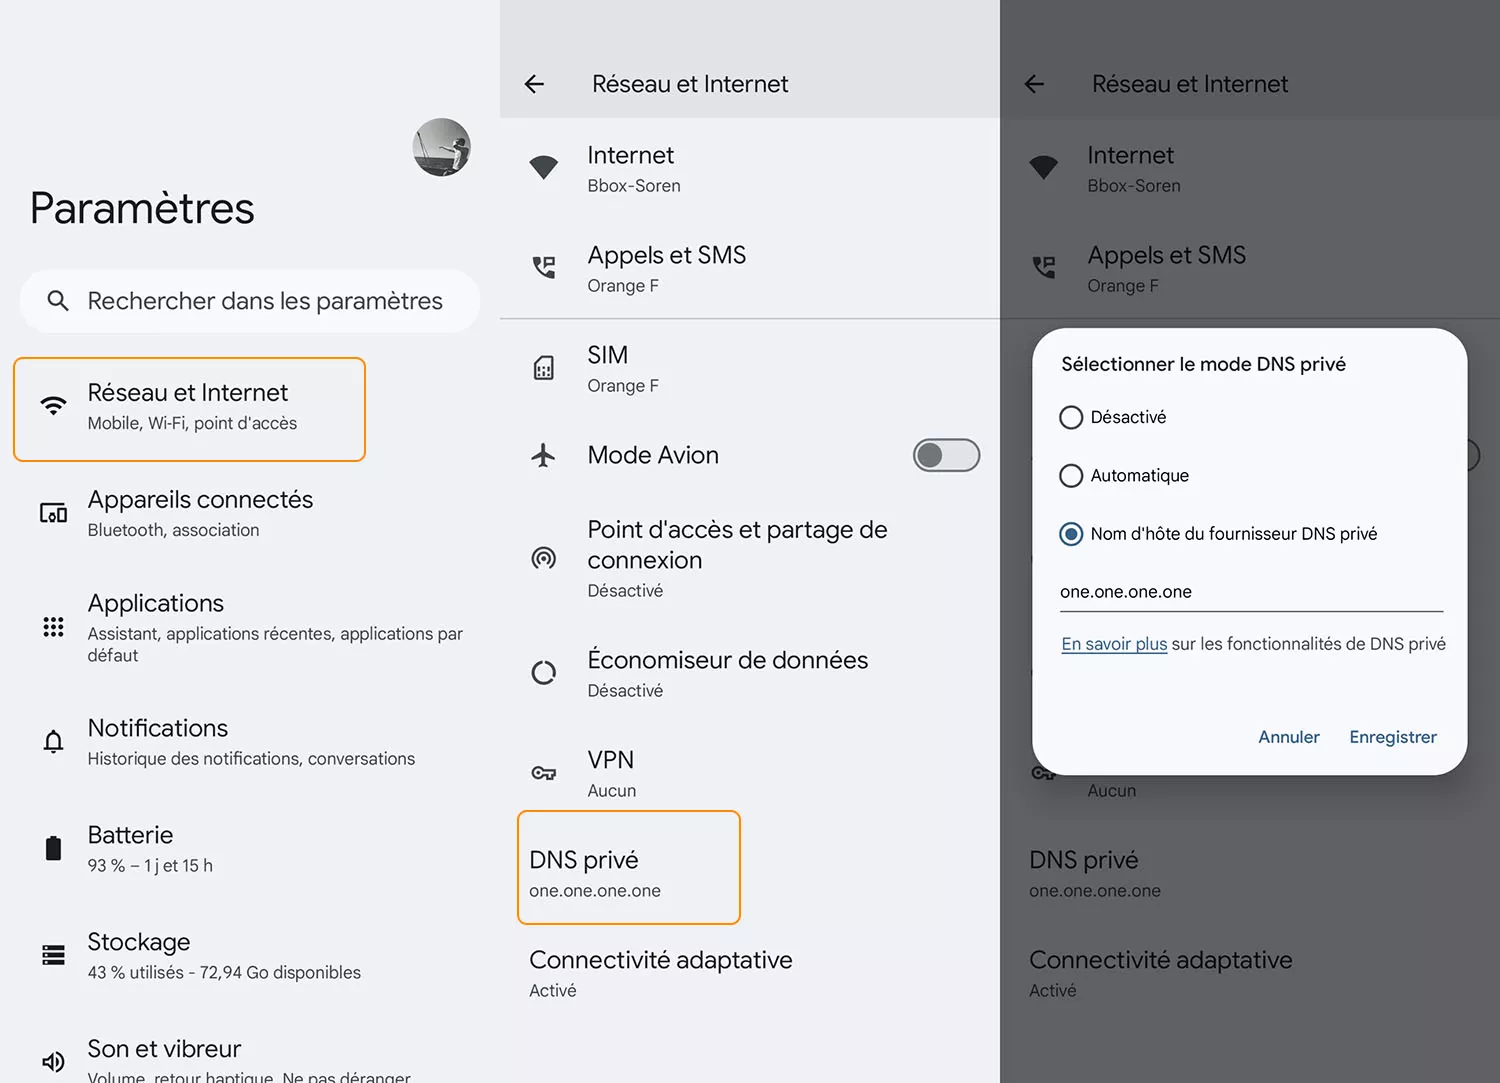Open Point d'accès et partage de connexion
1500x1083 pixels.
[x=737, y=557]
